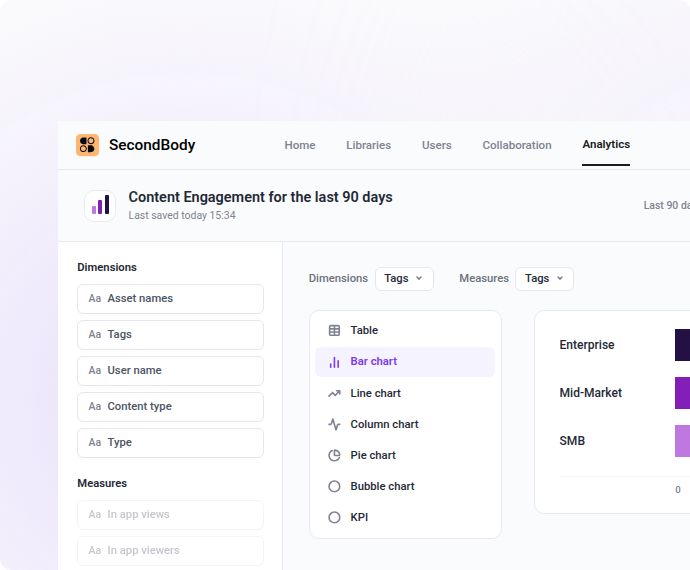Click the Aa icon beside Content type
The height and width of the screenshot is (570, 690).
tap(95, 406)
